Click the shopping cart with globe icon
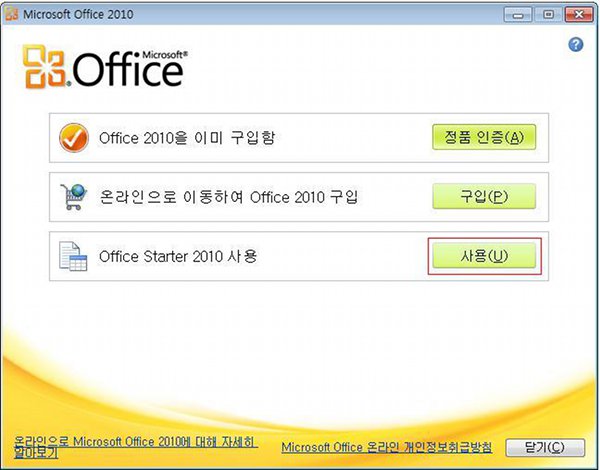Image resolution: width=600 pixels, height=470 pixels. pyautogui.click(x=74, y=197)
